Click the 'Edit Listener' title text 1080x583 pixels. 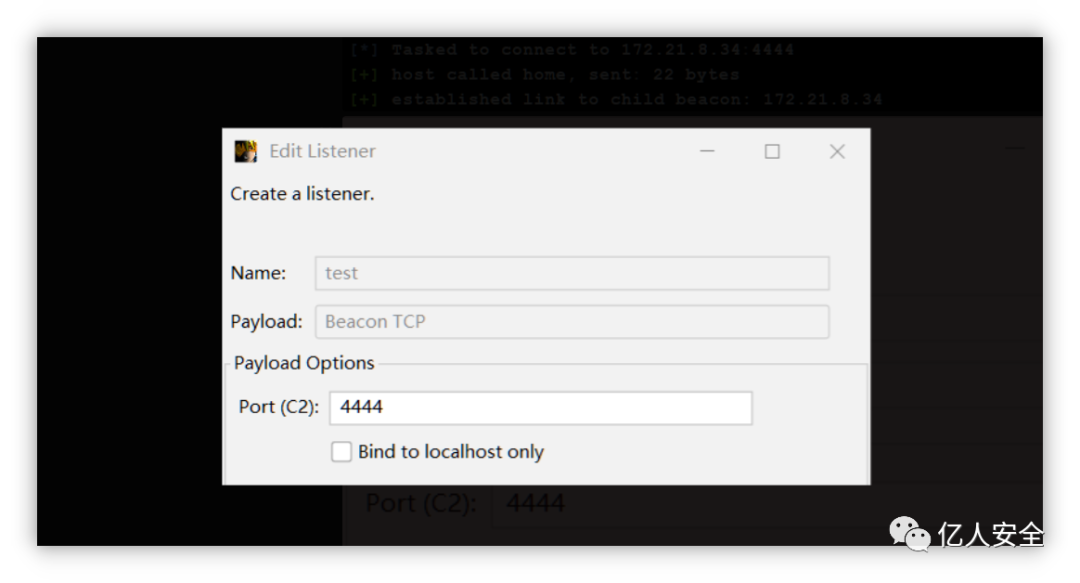[x=322, y=151]
